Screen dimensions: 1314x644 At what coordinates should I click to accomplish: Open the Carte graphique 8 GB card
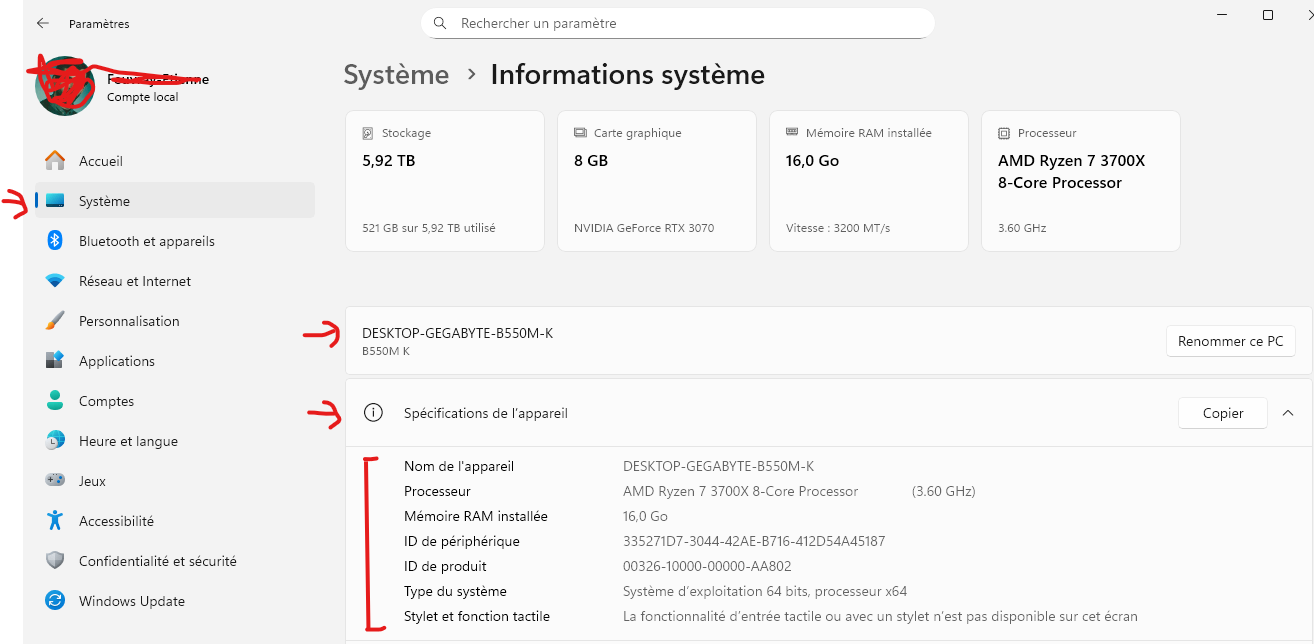click(657, 181)
